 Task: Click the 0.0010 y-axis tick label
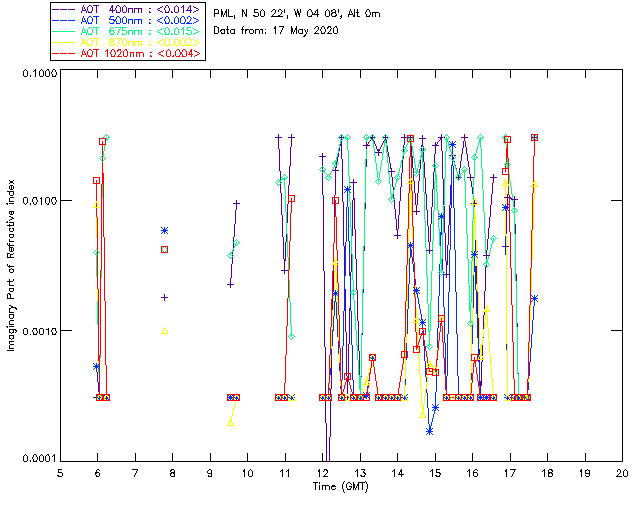pyautogui.click(x=39, y=331)
